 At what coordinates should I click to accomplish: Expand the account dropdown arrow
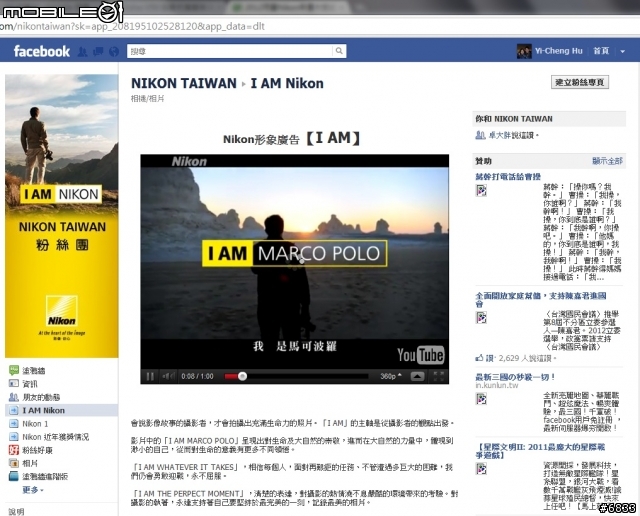[622, 51]
